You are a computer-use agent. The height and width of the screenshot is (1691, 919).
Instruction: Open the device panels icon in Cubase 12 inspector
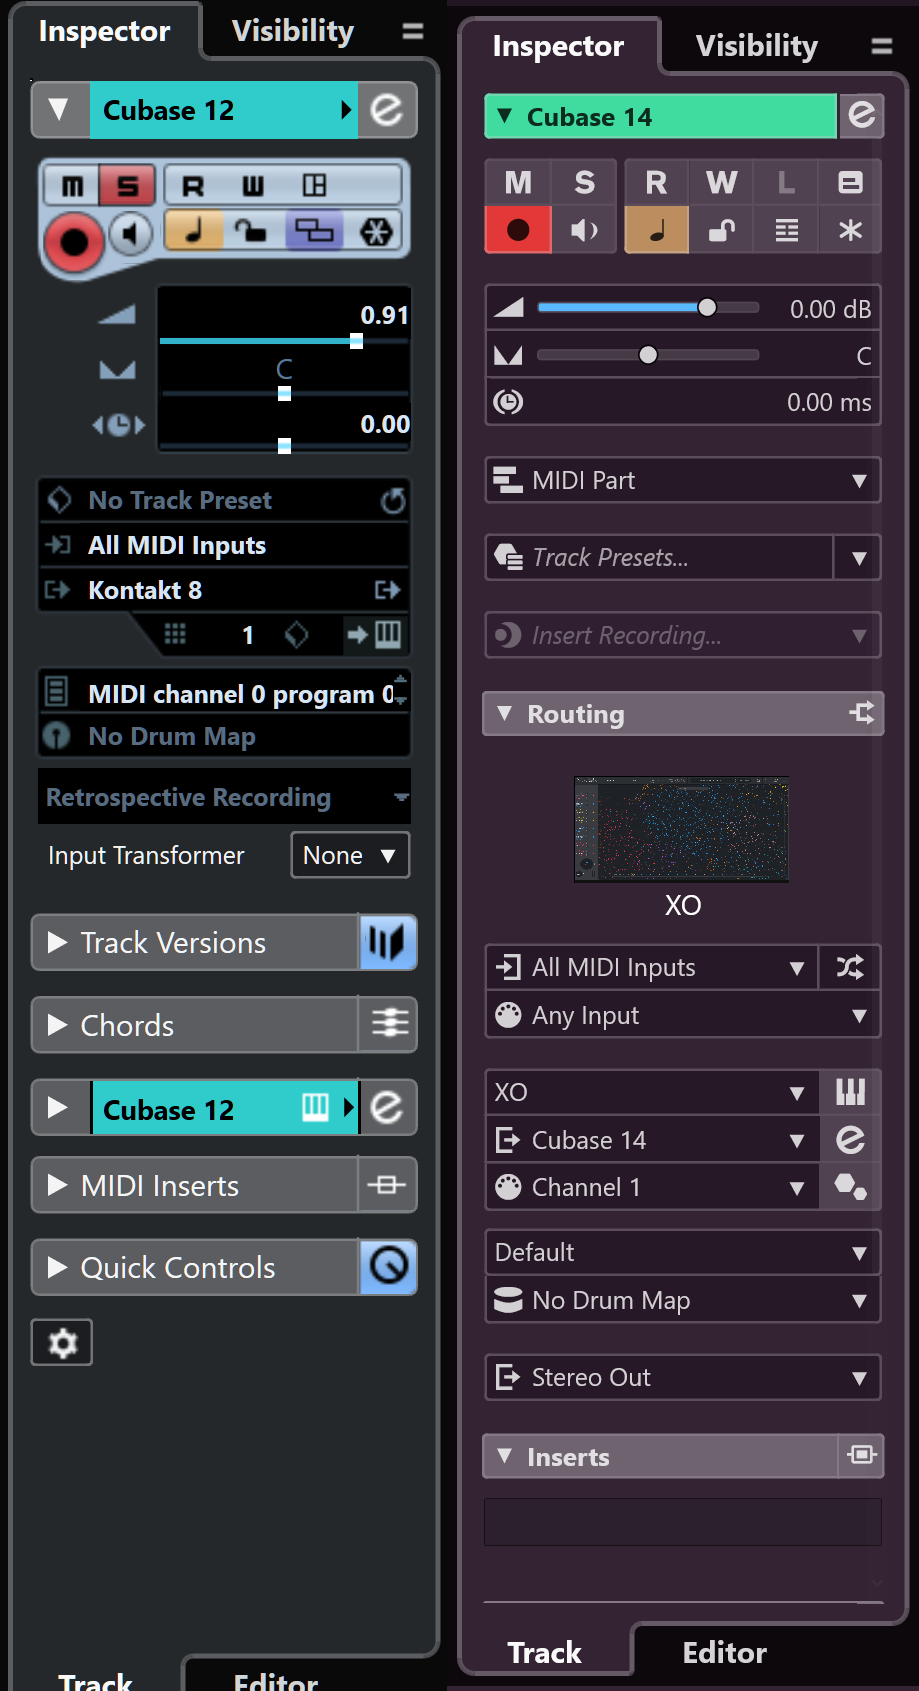[x=314, y=186]
